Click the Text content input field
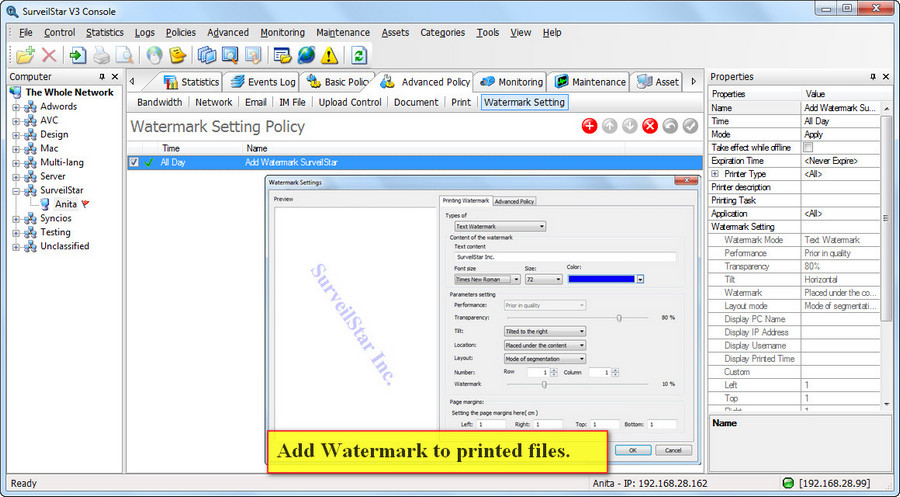The height and width of the screenshot is (497, 900). [x=565, y=257]
